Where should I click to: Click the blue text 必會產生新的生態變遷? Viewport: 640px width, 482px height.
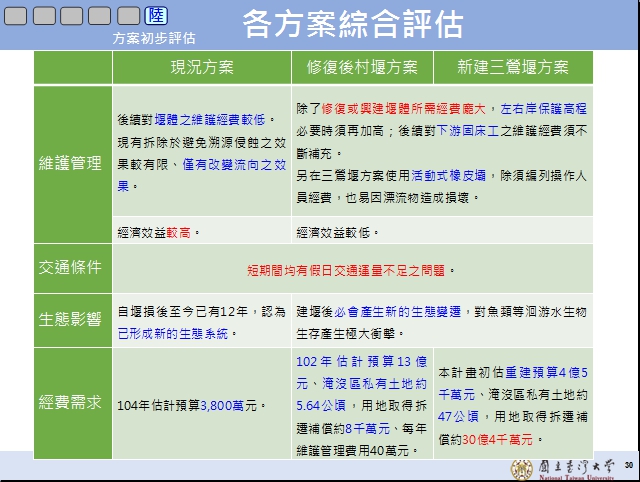click(398, 312)
